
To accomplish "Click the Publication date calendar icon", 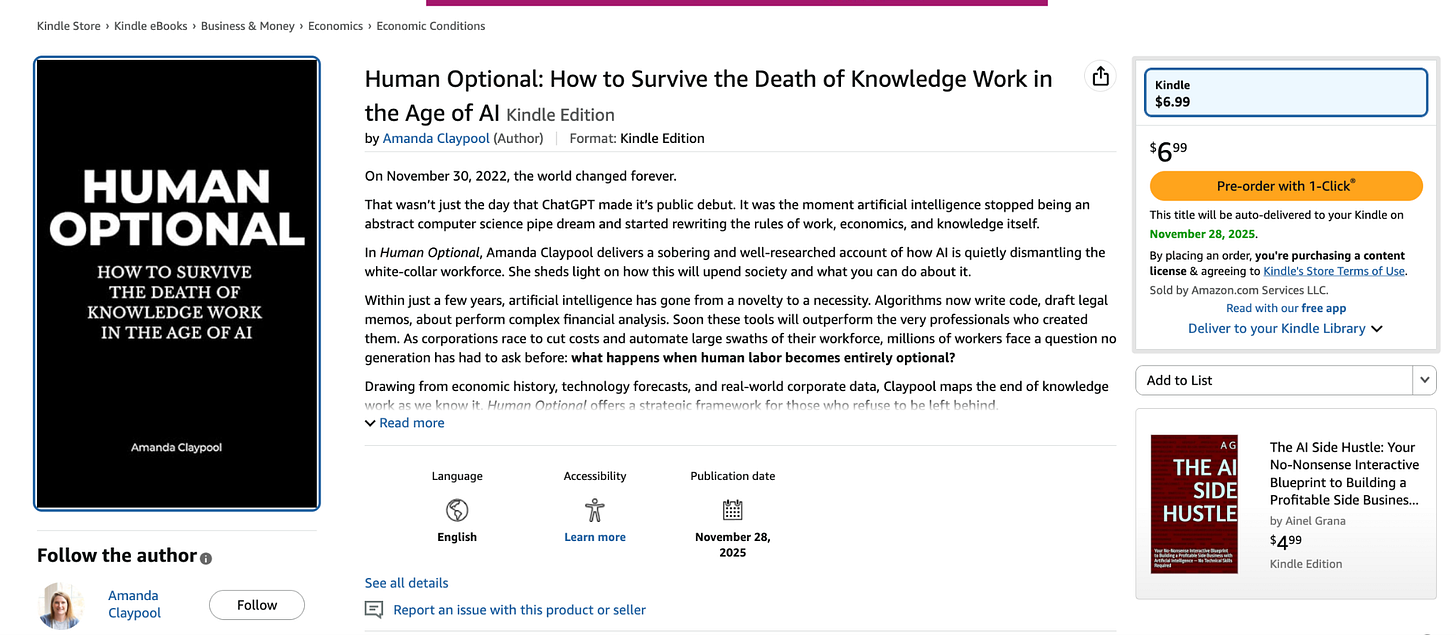I will (732, 508).
